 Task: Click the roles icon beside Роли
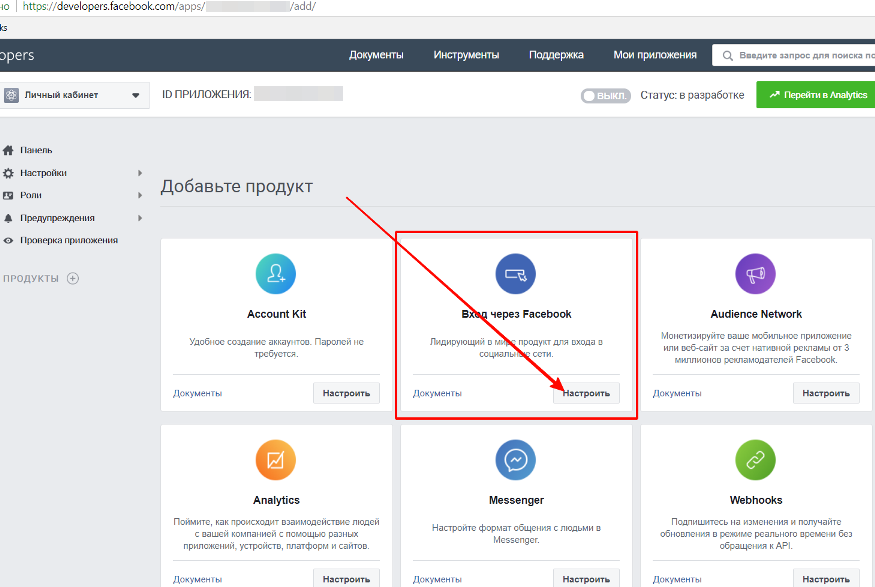point(8,195)
